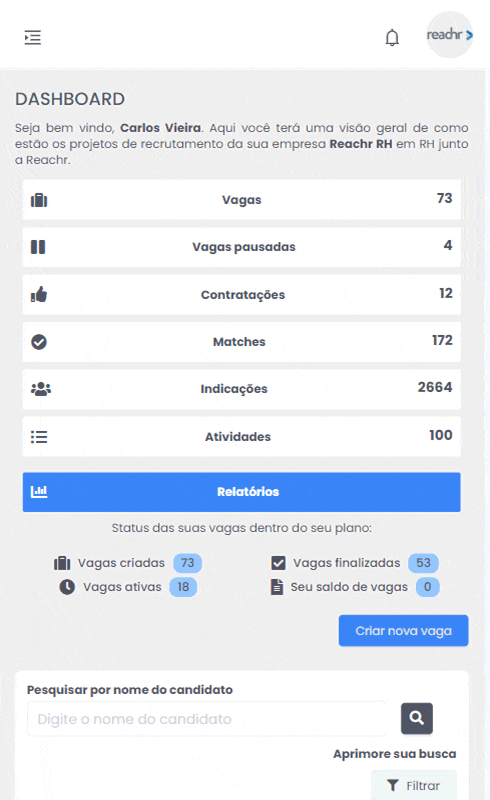The height and width of the screenshot is (800, 490).
Task: Click the Vagas finalizadas checkbox icon
Action: tap(278, 563)
